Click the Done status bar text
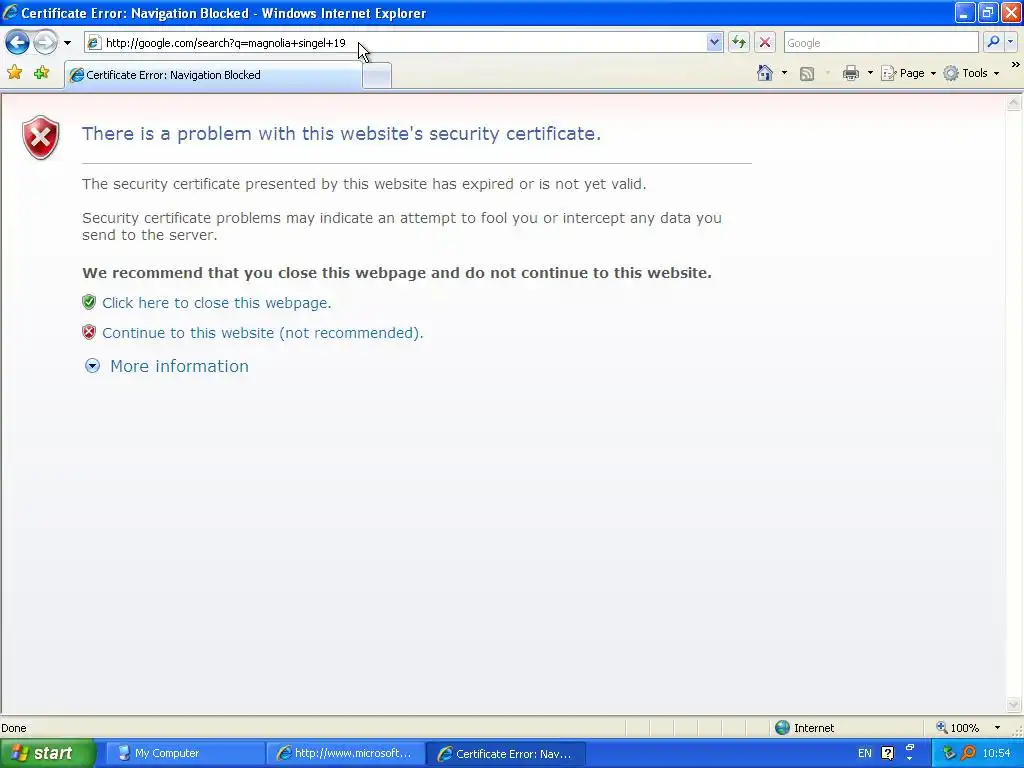1024x768 pixels. (14, 728)
